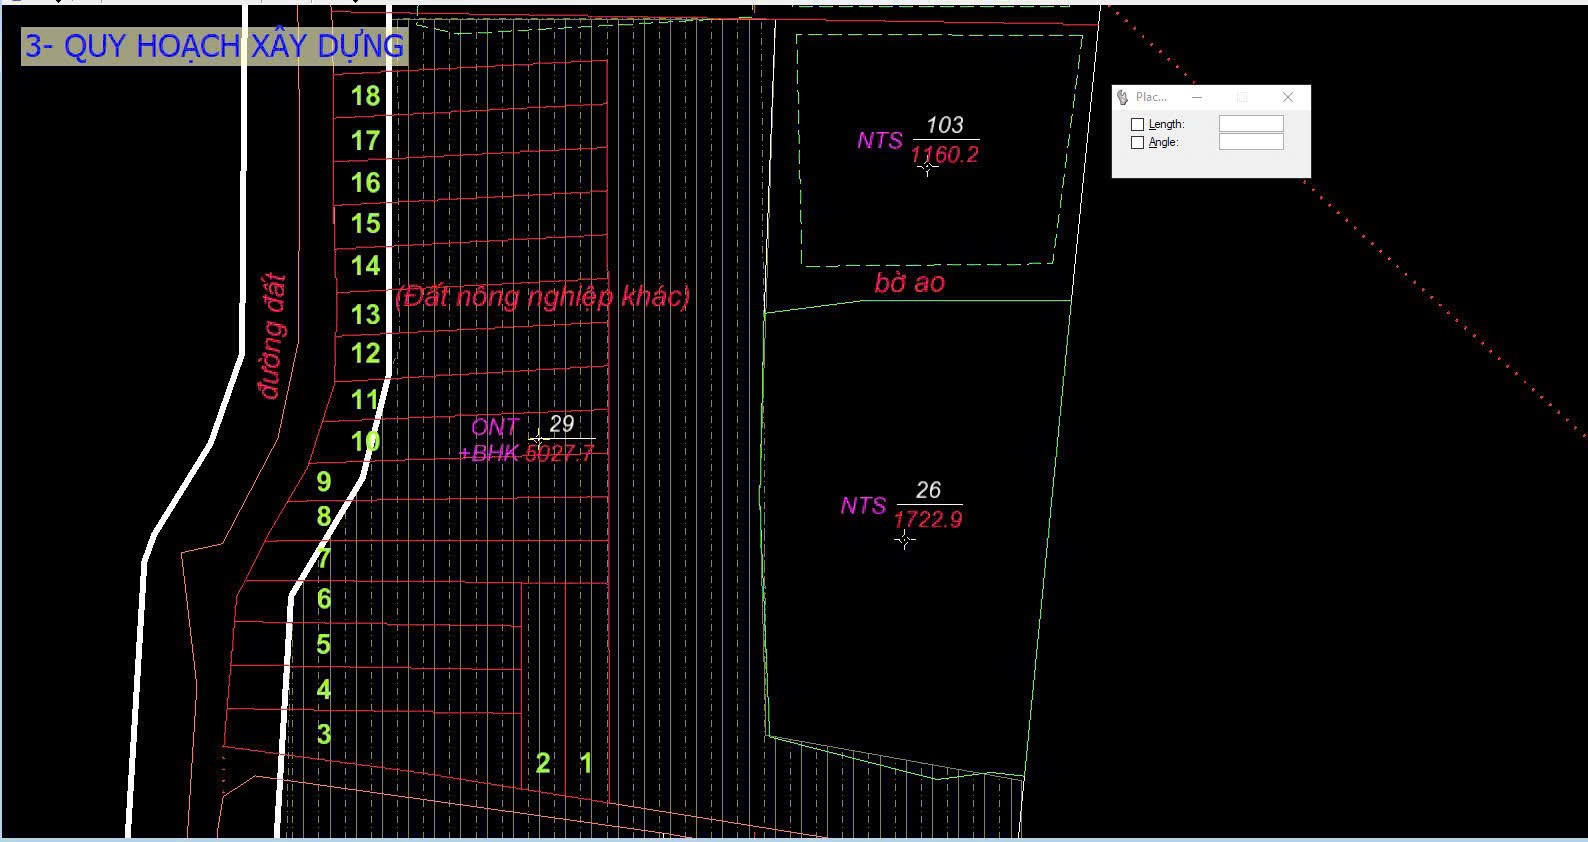Click the Length value input field
Screen dimensions: 1588x842
coord(1251,124)
